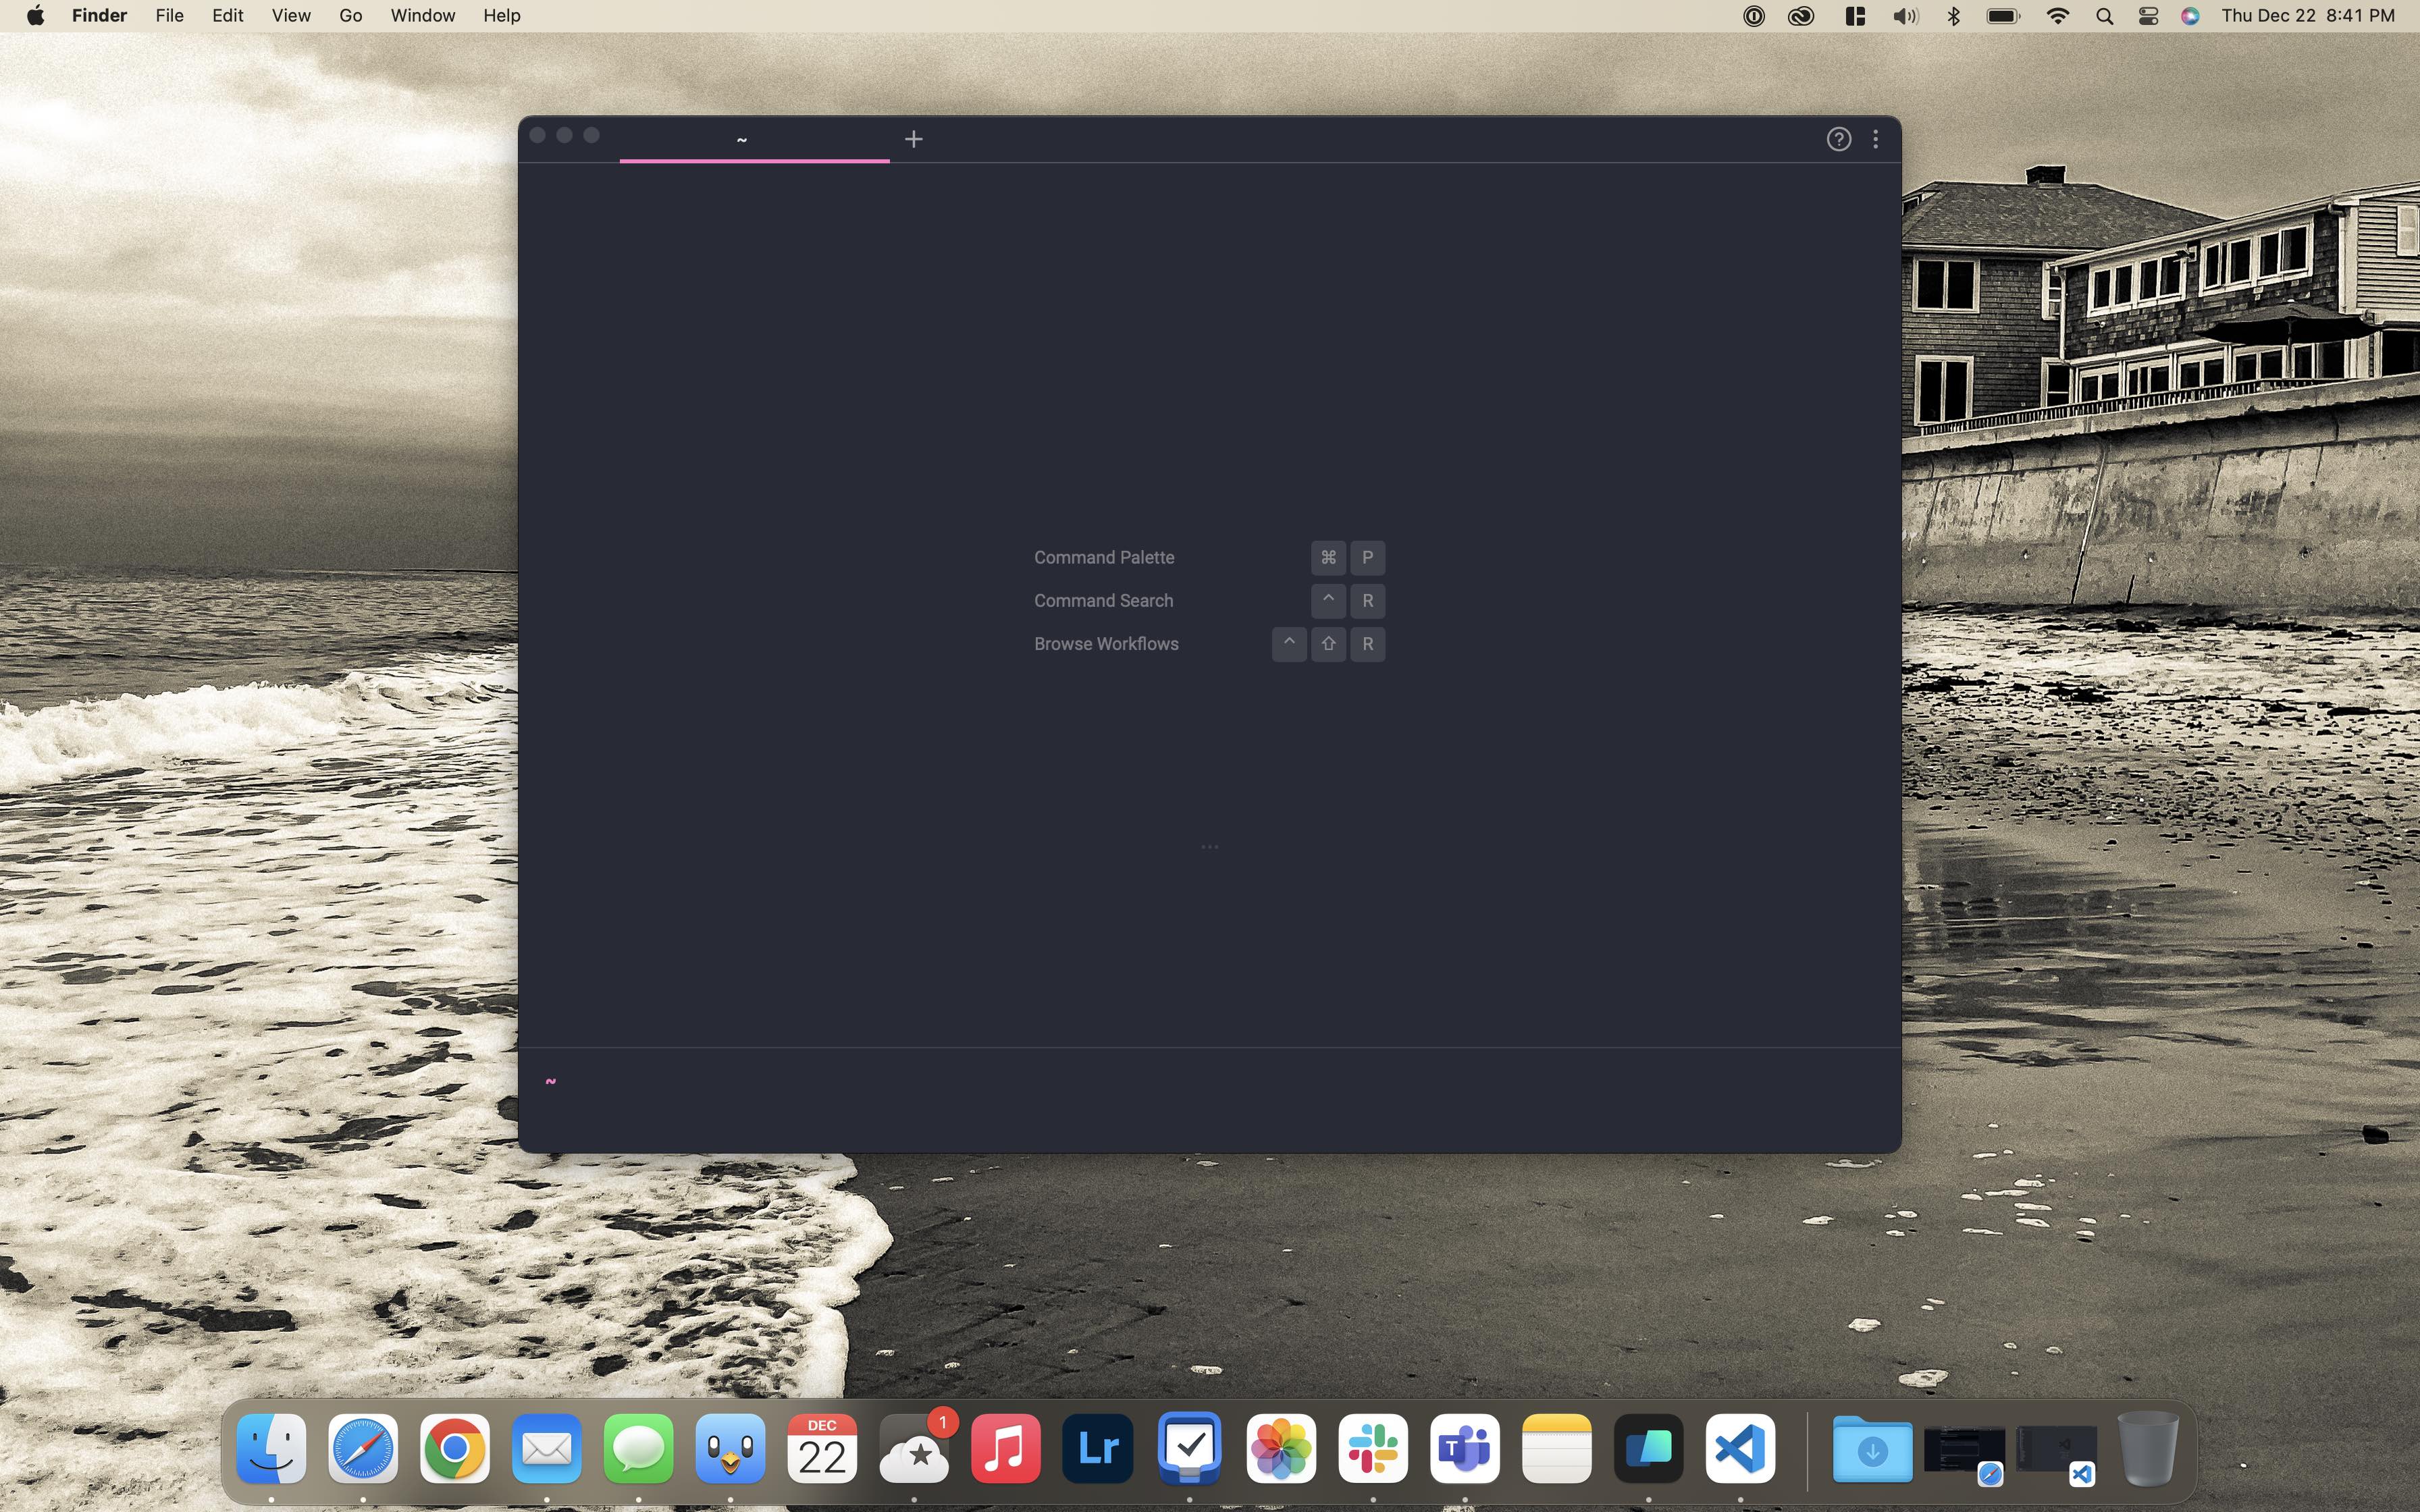Image resolution: width=2420 pixels, height=1512 pixels.
Task: Open Warp's help via the question mark icon
Action: (1839, 139)
